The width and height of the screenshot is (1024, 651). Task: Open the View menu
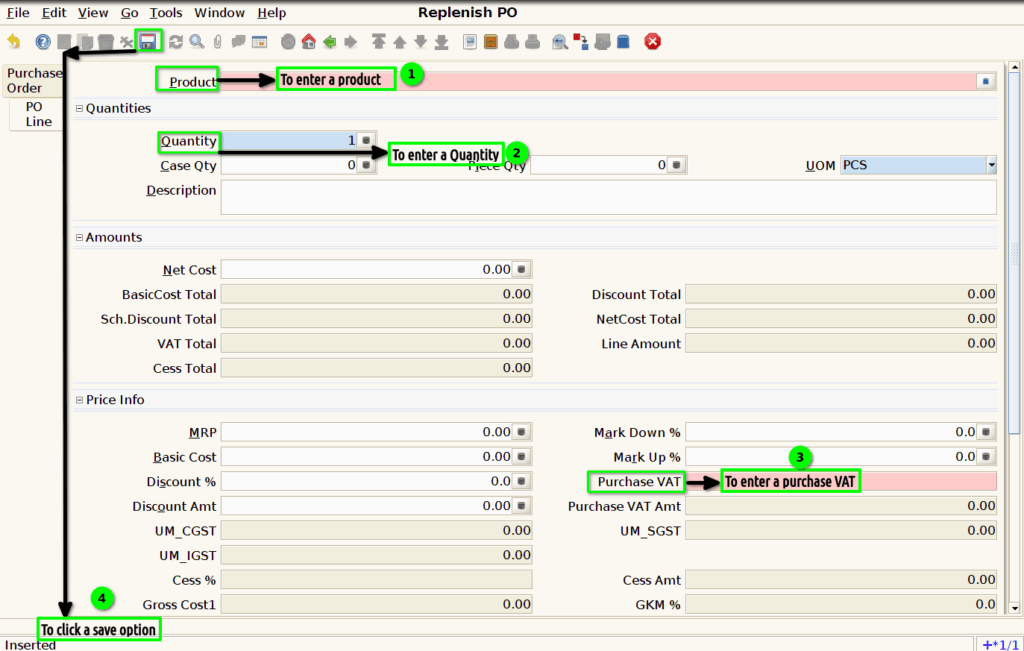tap(93, 12)
